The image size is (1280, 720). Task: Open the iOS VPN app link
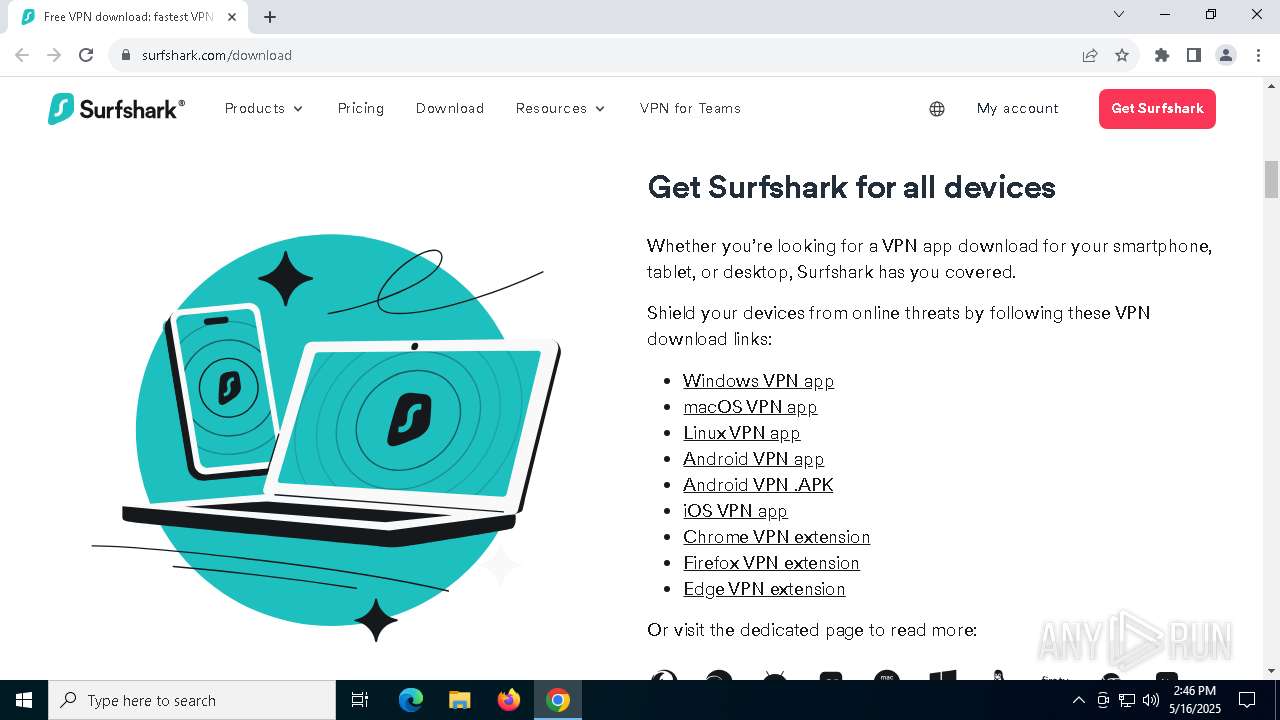735,511
